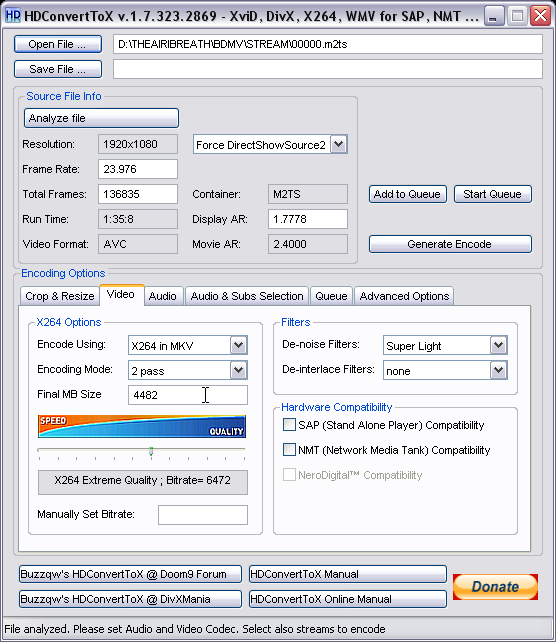Image resolution: width=556 pixels, height=642 pixels.
Task: Click the speed-quality slider handle
Action: [151, 451]
